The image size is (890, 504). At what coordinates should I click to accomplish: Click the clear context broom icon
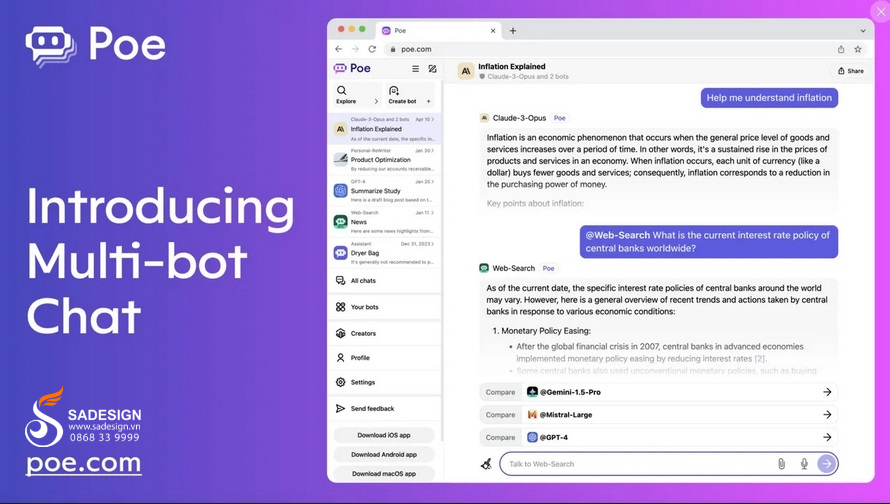(x=486, y=464)
